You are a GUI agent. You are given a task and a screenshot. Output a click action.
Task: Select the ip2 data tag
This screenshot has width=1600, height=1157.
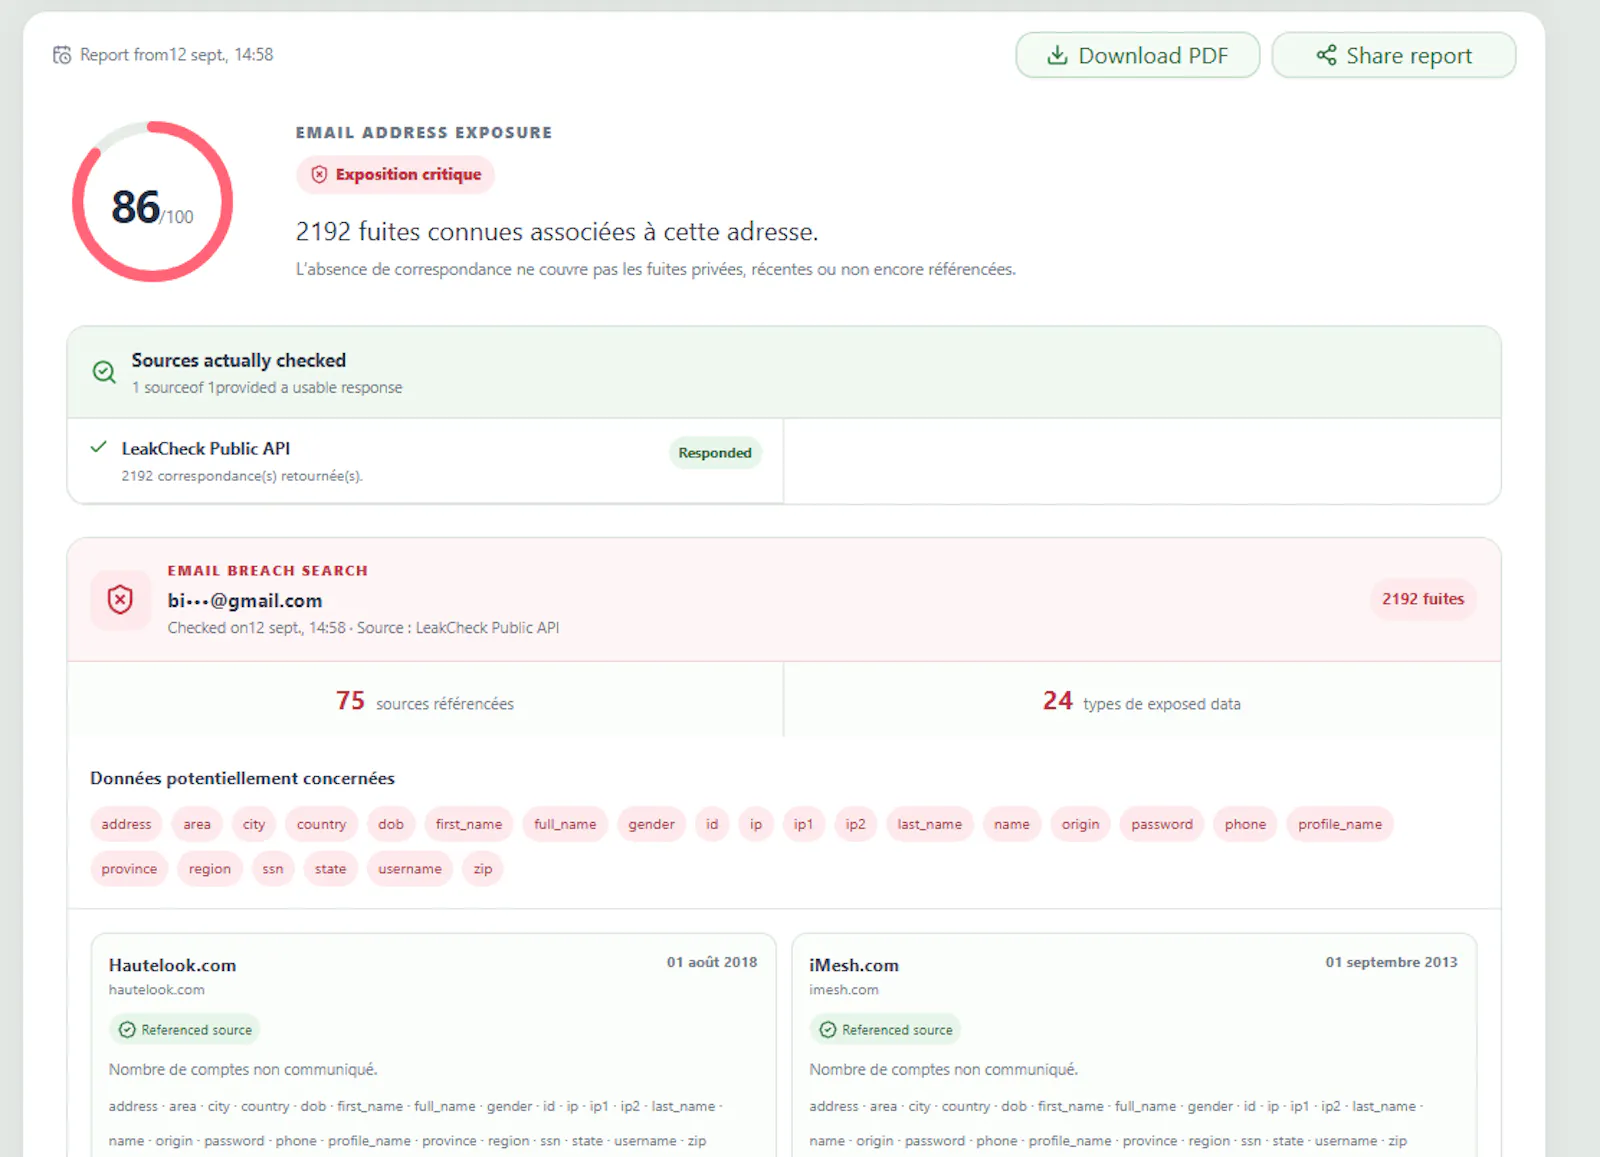click(x=855, y=824)
